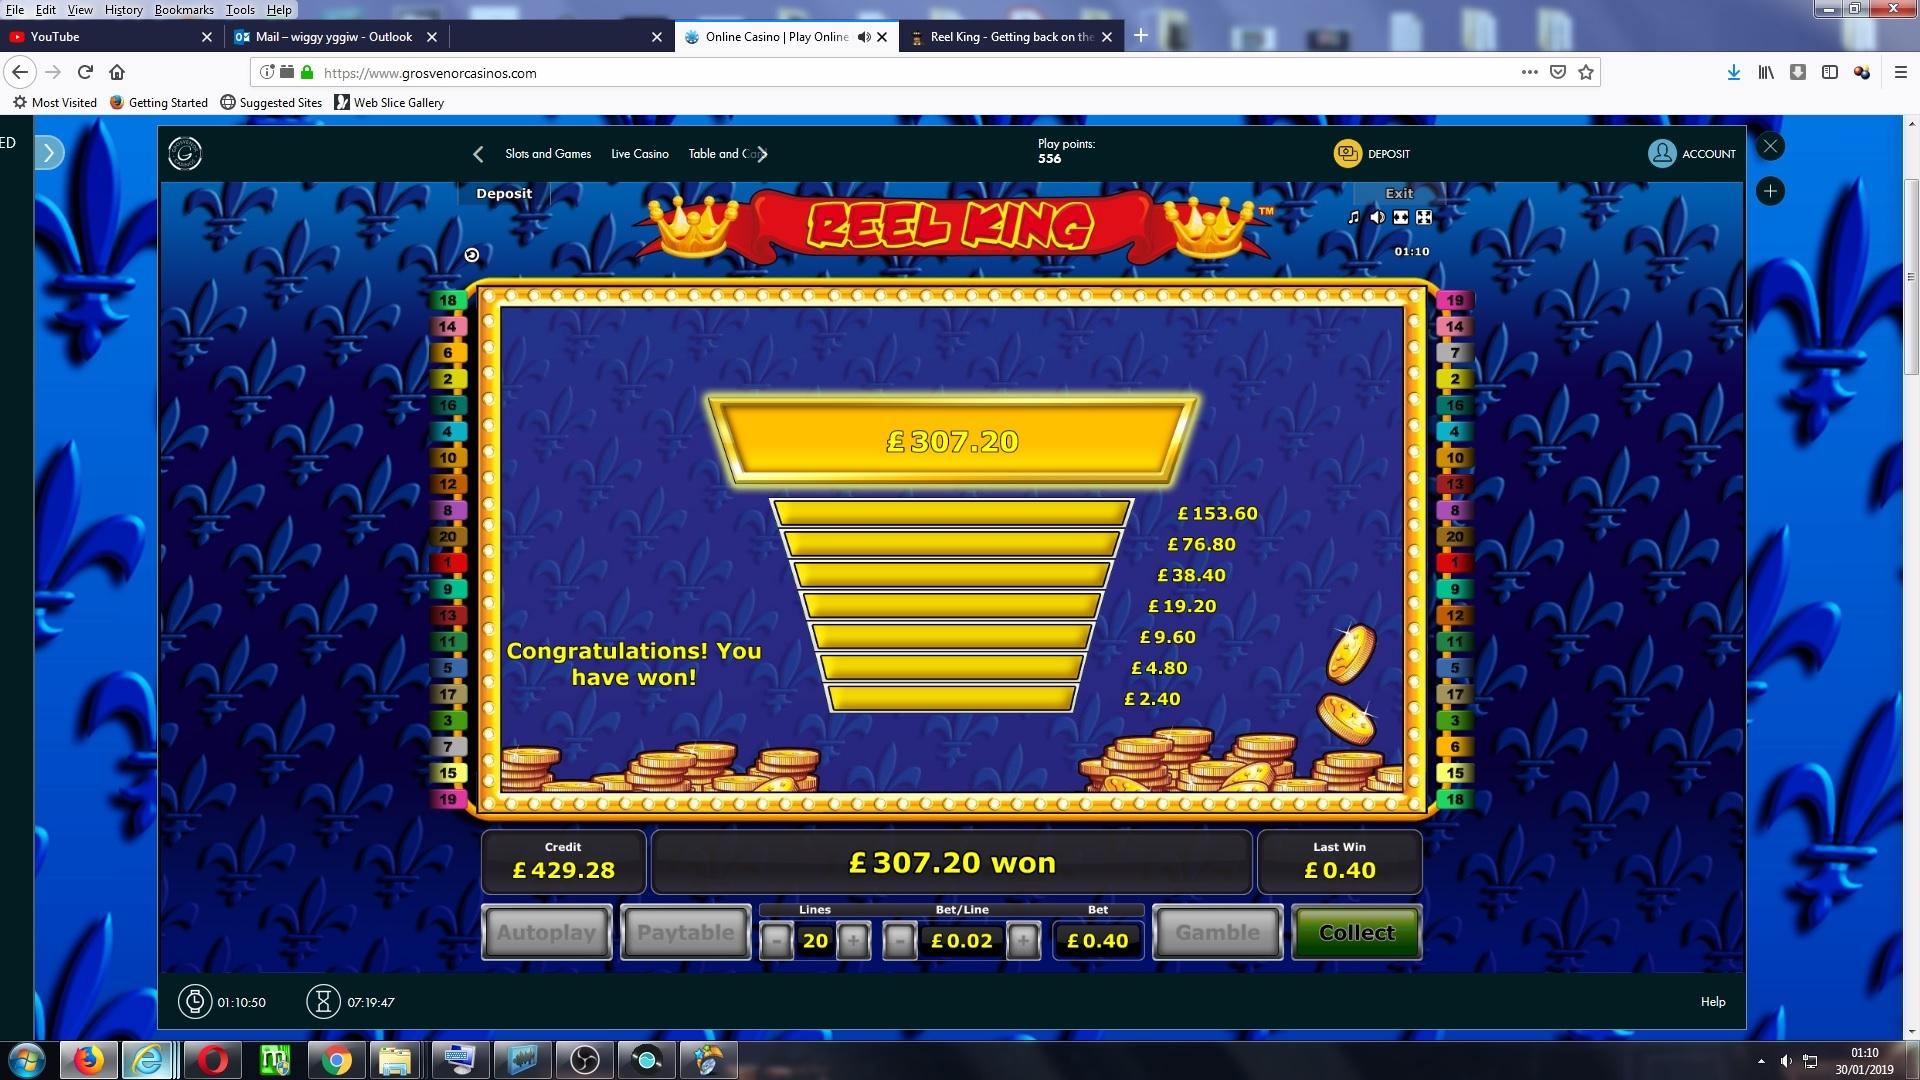Click the £307.20 top prize bar

click(x=951, y=441)
